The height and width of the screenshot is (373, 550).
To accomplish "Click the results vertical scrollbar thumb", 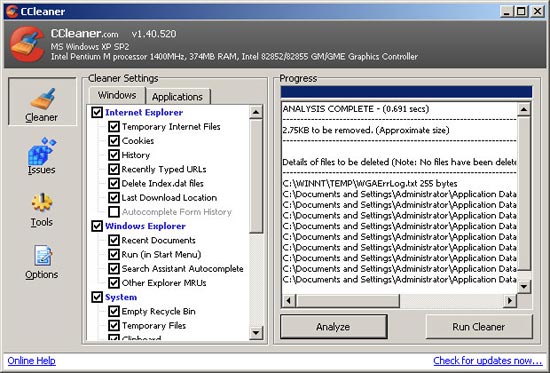I will tap(524, 193).
